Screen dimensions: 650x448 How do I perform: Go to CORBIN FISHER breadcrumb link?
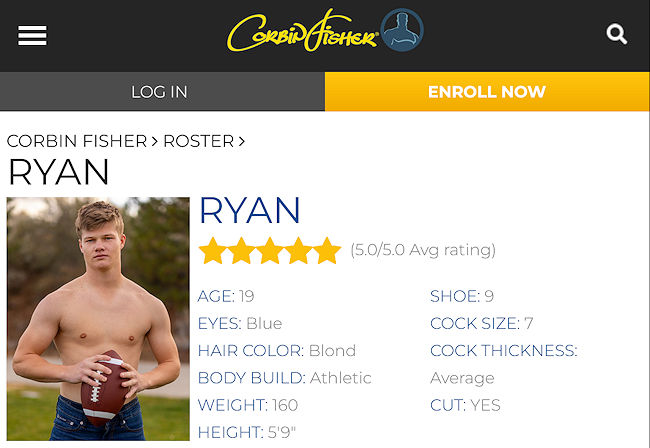pyautogui.click(x=76, y=142)
